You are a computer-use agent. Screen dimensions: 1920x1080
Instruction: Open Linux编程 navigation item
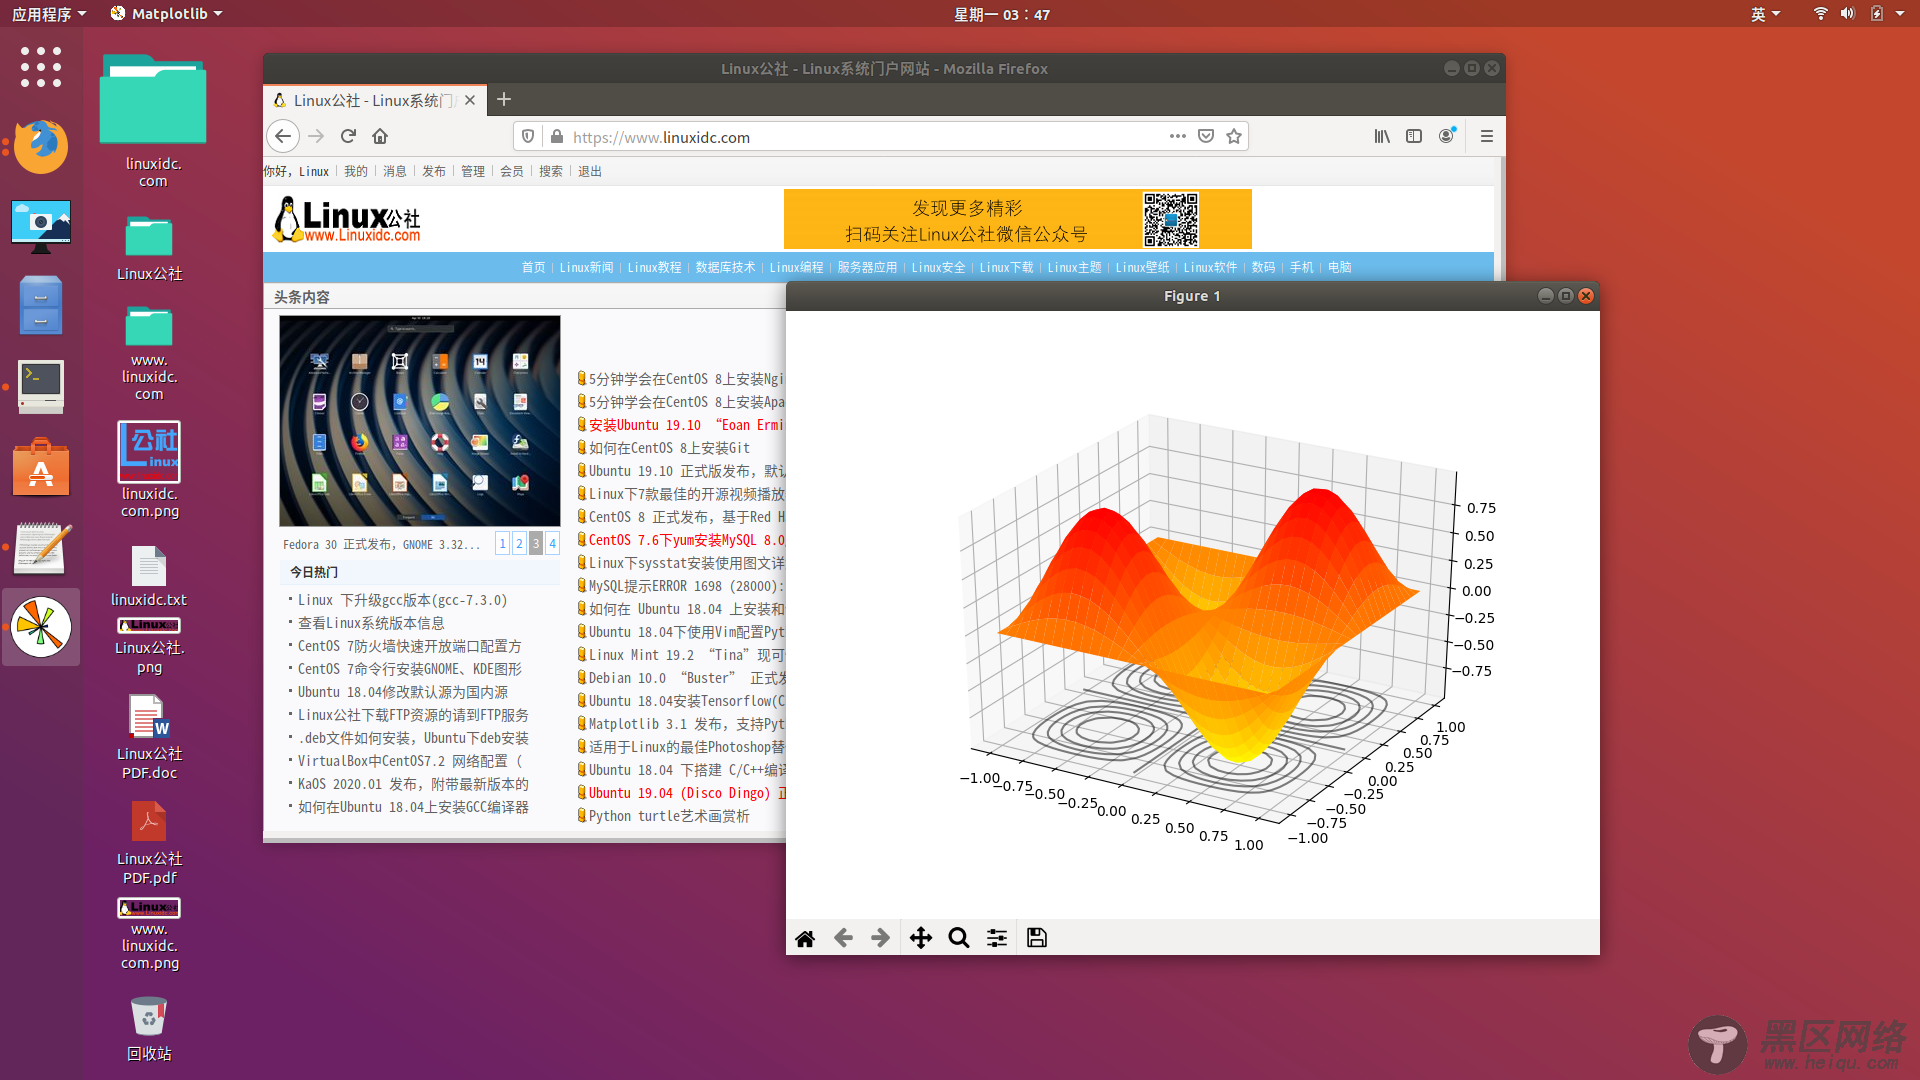point(796,267)
